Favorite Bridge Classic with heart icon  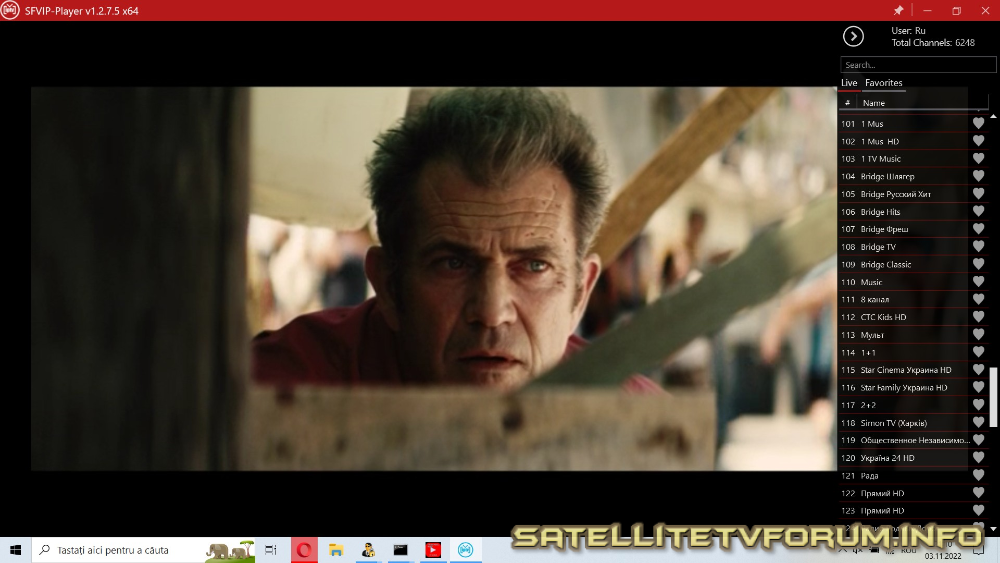(978, 264)
